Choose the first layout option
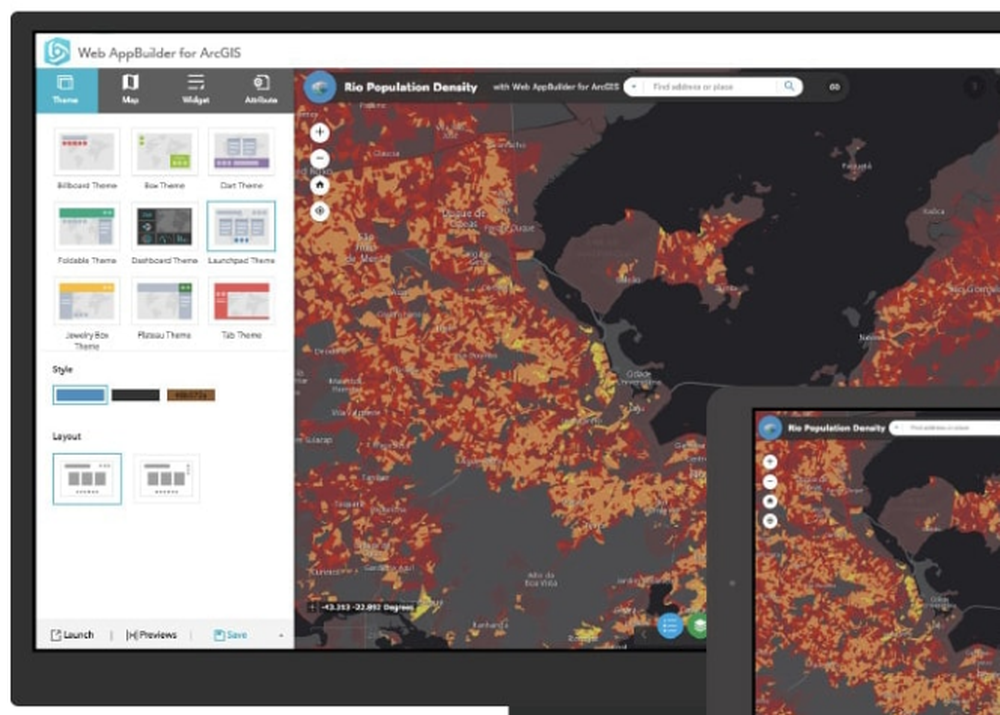Screen dimensions: 1000x715 coord(87,479)
